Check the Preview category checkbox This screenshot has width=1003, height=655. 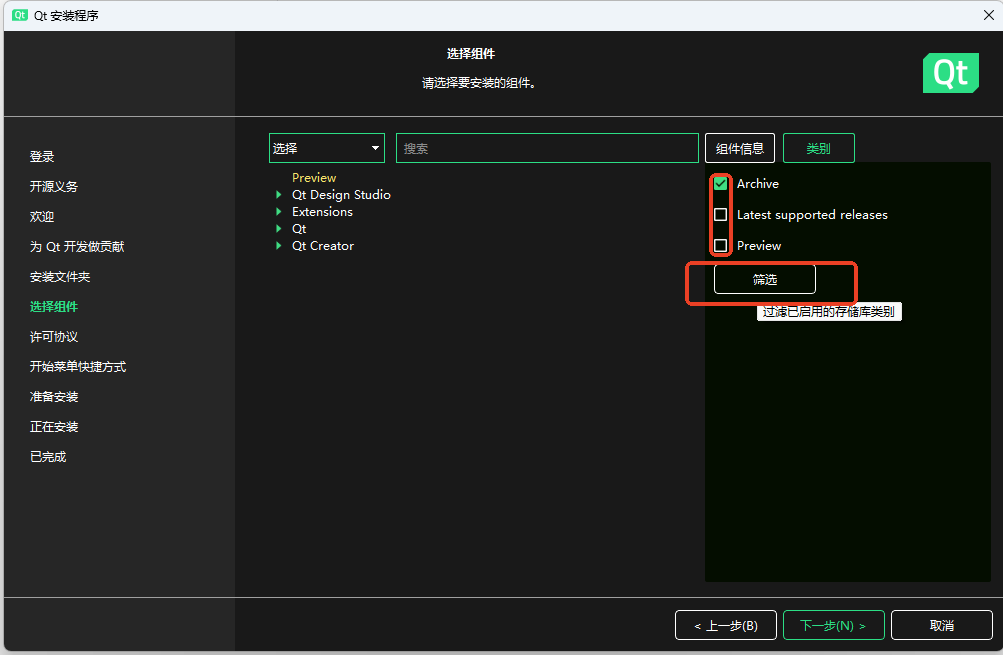(x=720, y=245)
